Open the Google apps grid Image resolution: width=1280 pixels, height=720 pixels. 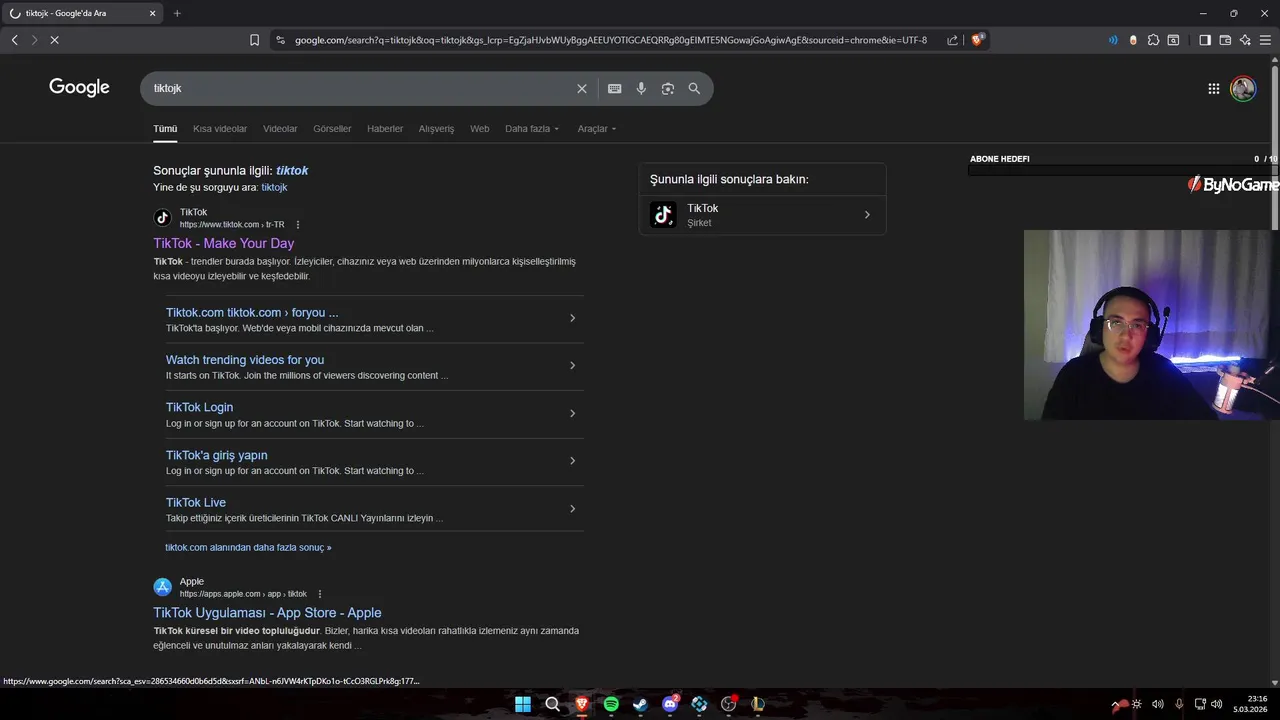[x=1214, y=89]
